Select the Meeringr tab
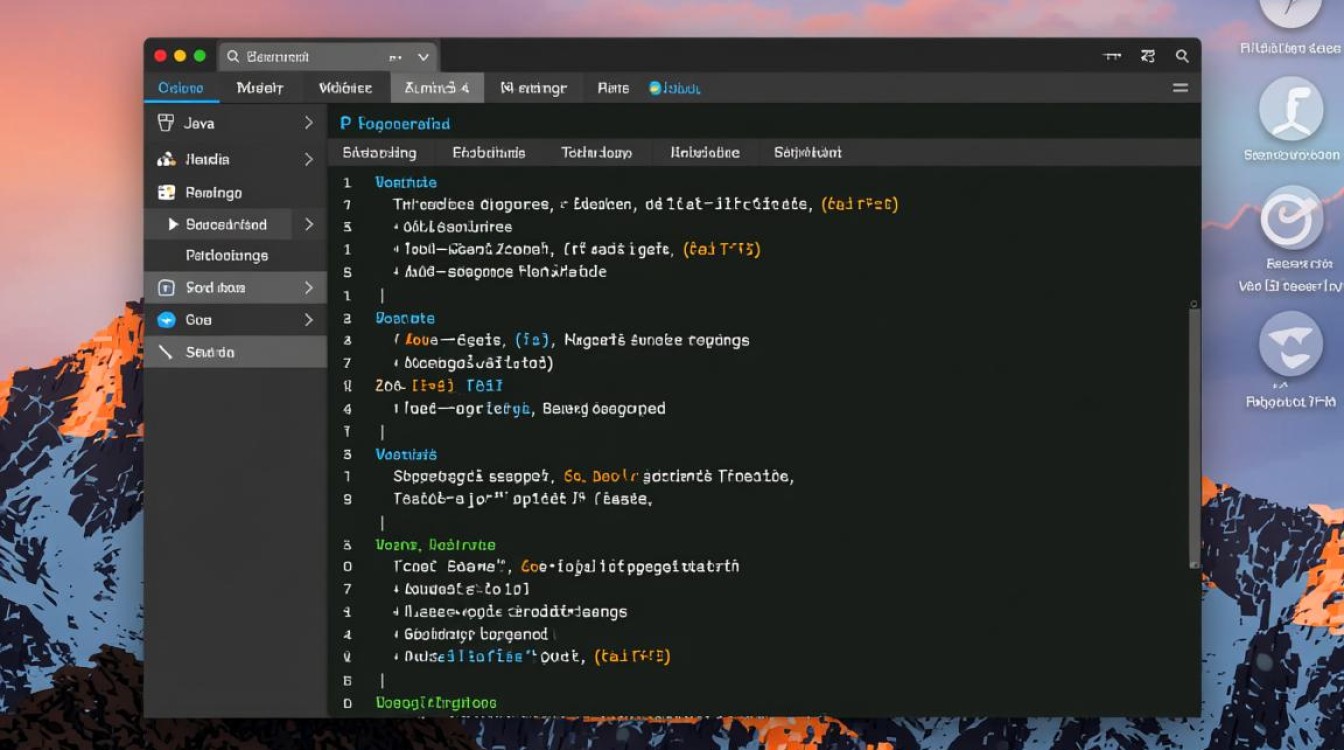The height and width of the screenshot is (750, 1344). pos(534,88)
